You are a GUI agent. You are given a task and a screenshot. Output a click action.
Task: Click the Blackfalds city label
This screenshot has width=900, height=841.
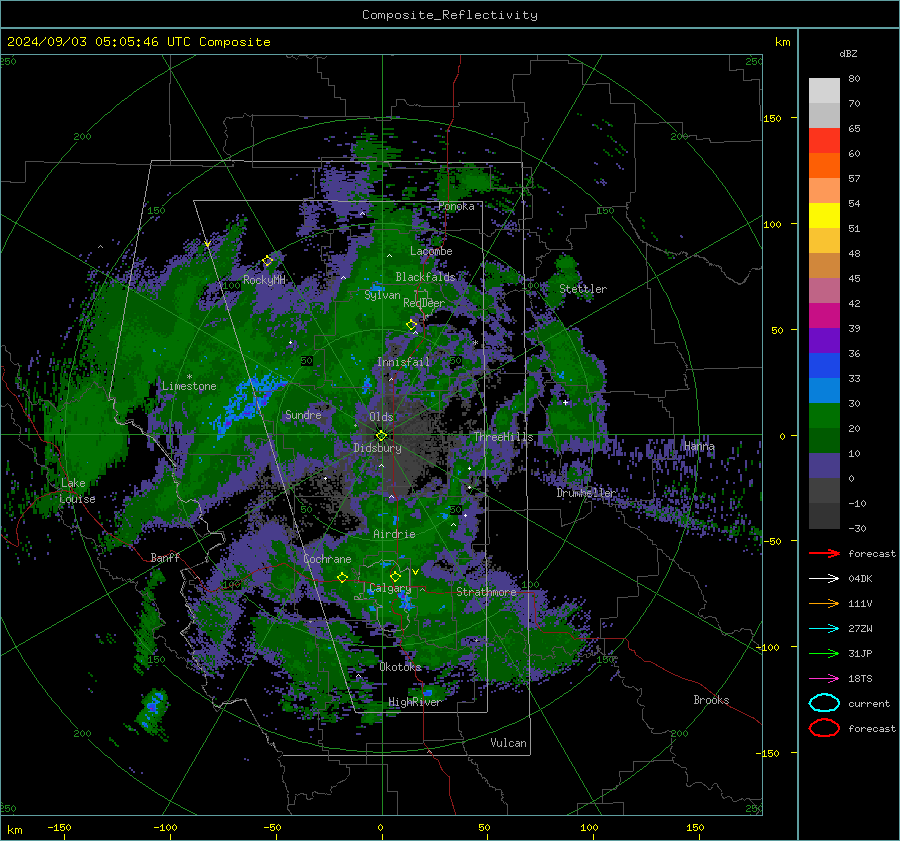(x=425, y=277)
